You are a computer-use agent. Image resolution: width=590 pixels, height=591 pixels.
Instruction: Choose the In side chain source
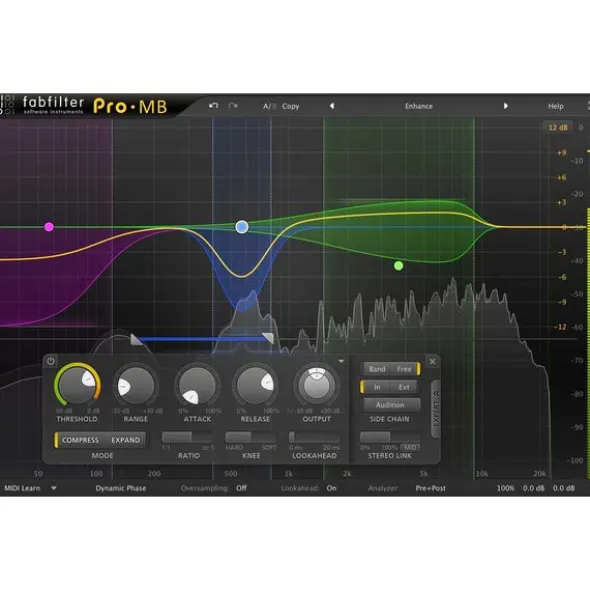(377, 387)
